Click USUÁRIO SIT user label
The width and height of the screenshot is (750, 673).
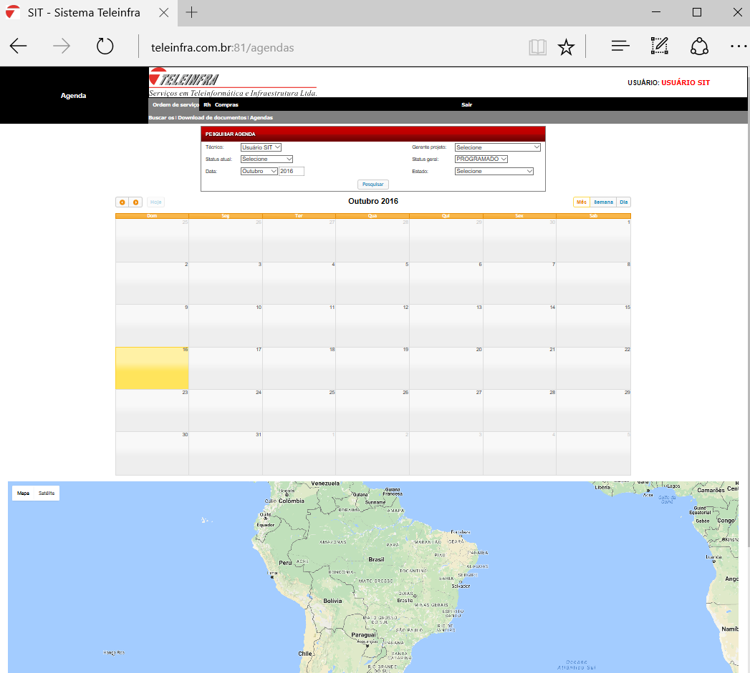[x=685, y=83]
